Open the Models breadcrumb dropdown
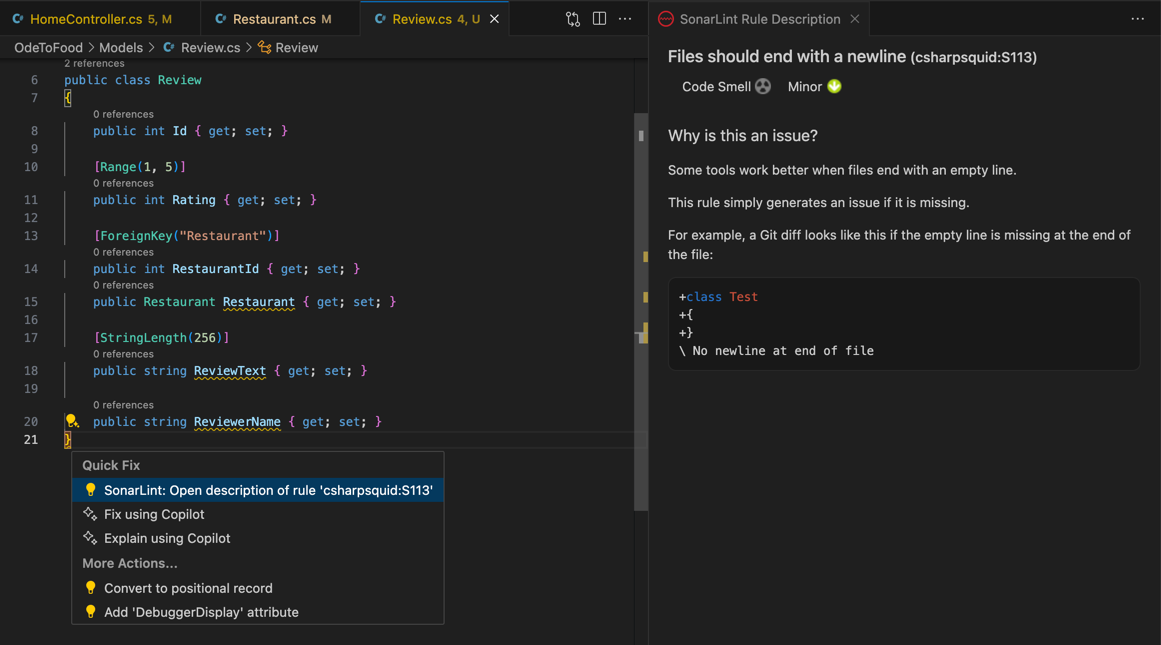Image resolution: width=1161 pixels, height=645 pixels. tap(122, 47)
